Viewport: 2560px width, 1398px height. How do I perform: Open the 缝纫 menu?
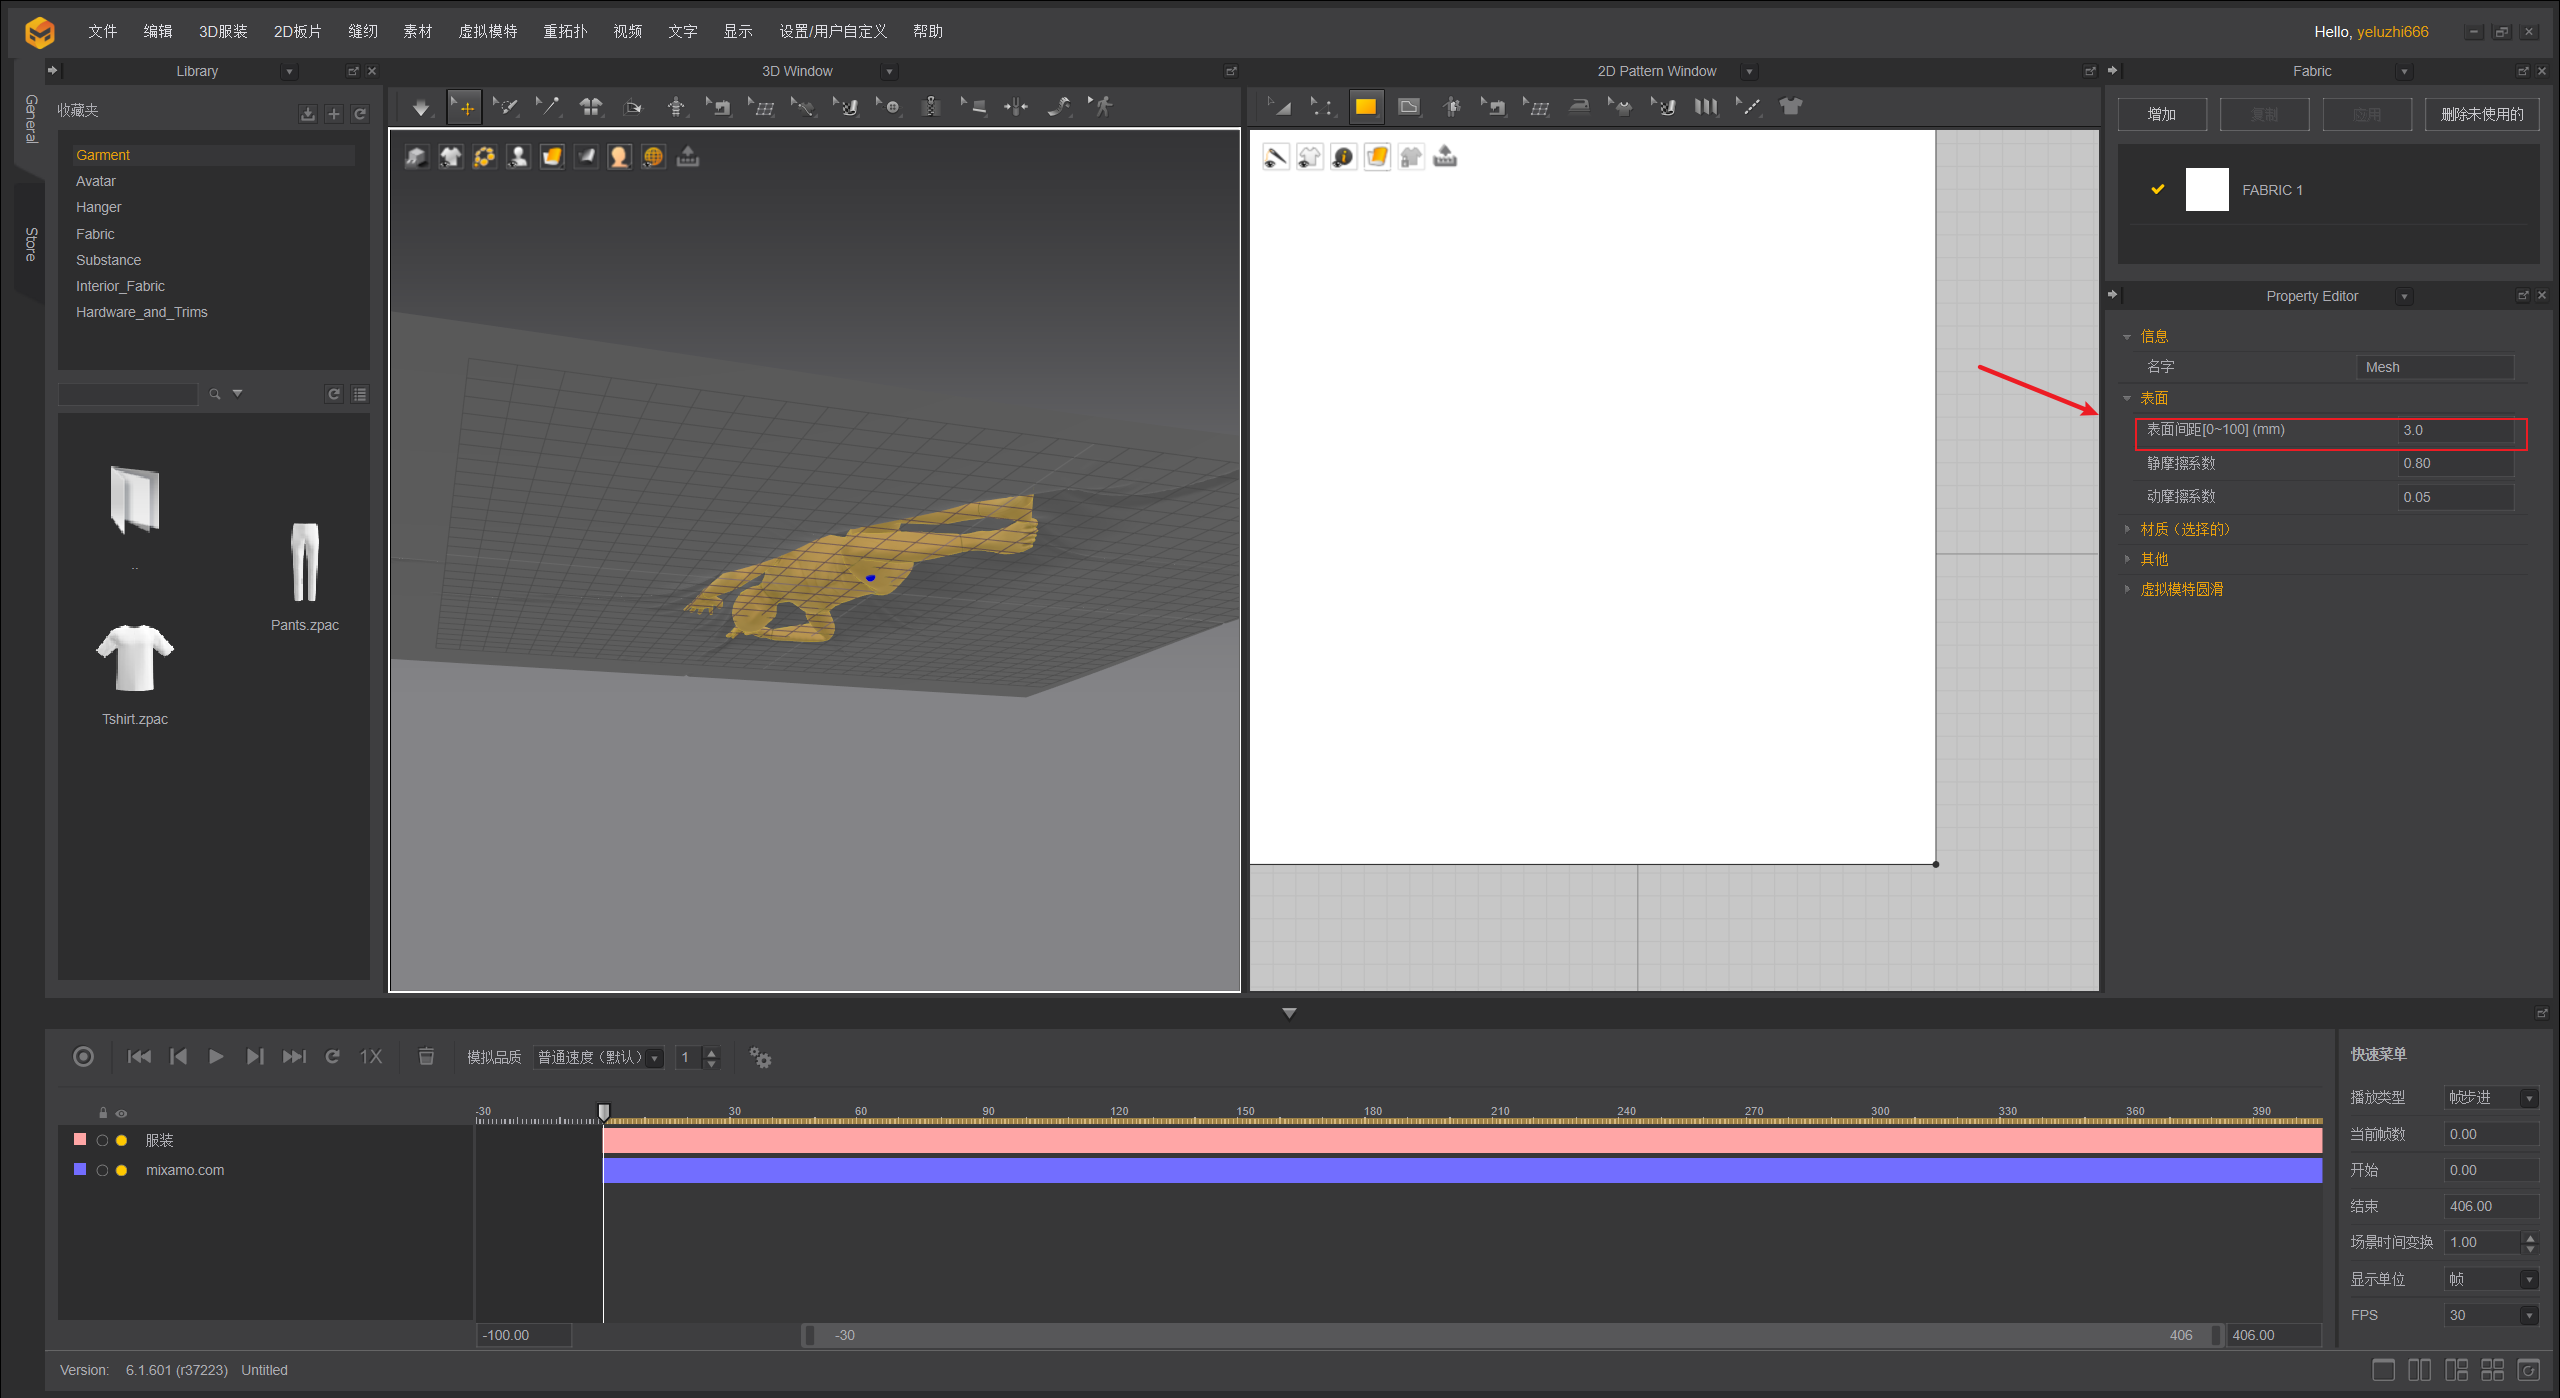362,31
